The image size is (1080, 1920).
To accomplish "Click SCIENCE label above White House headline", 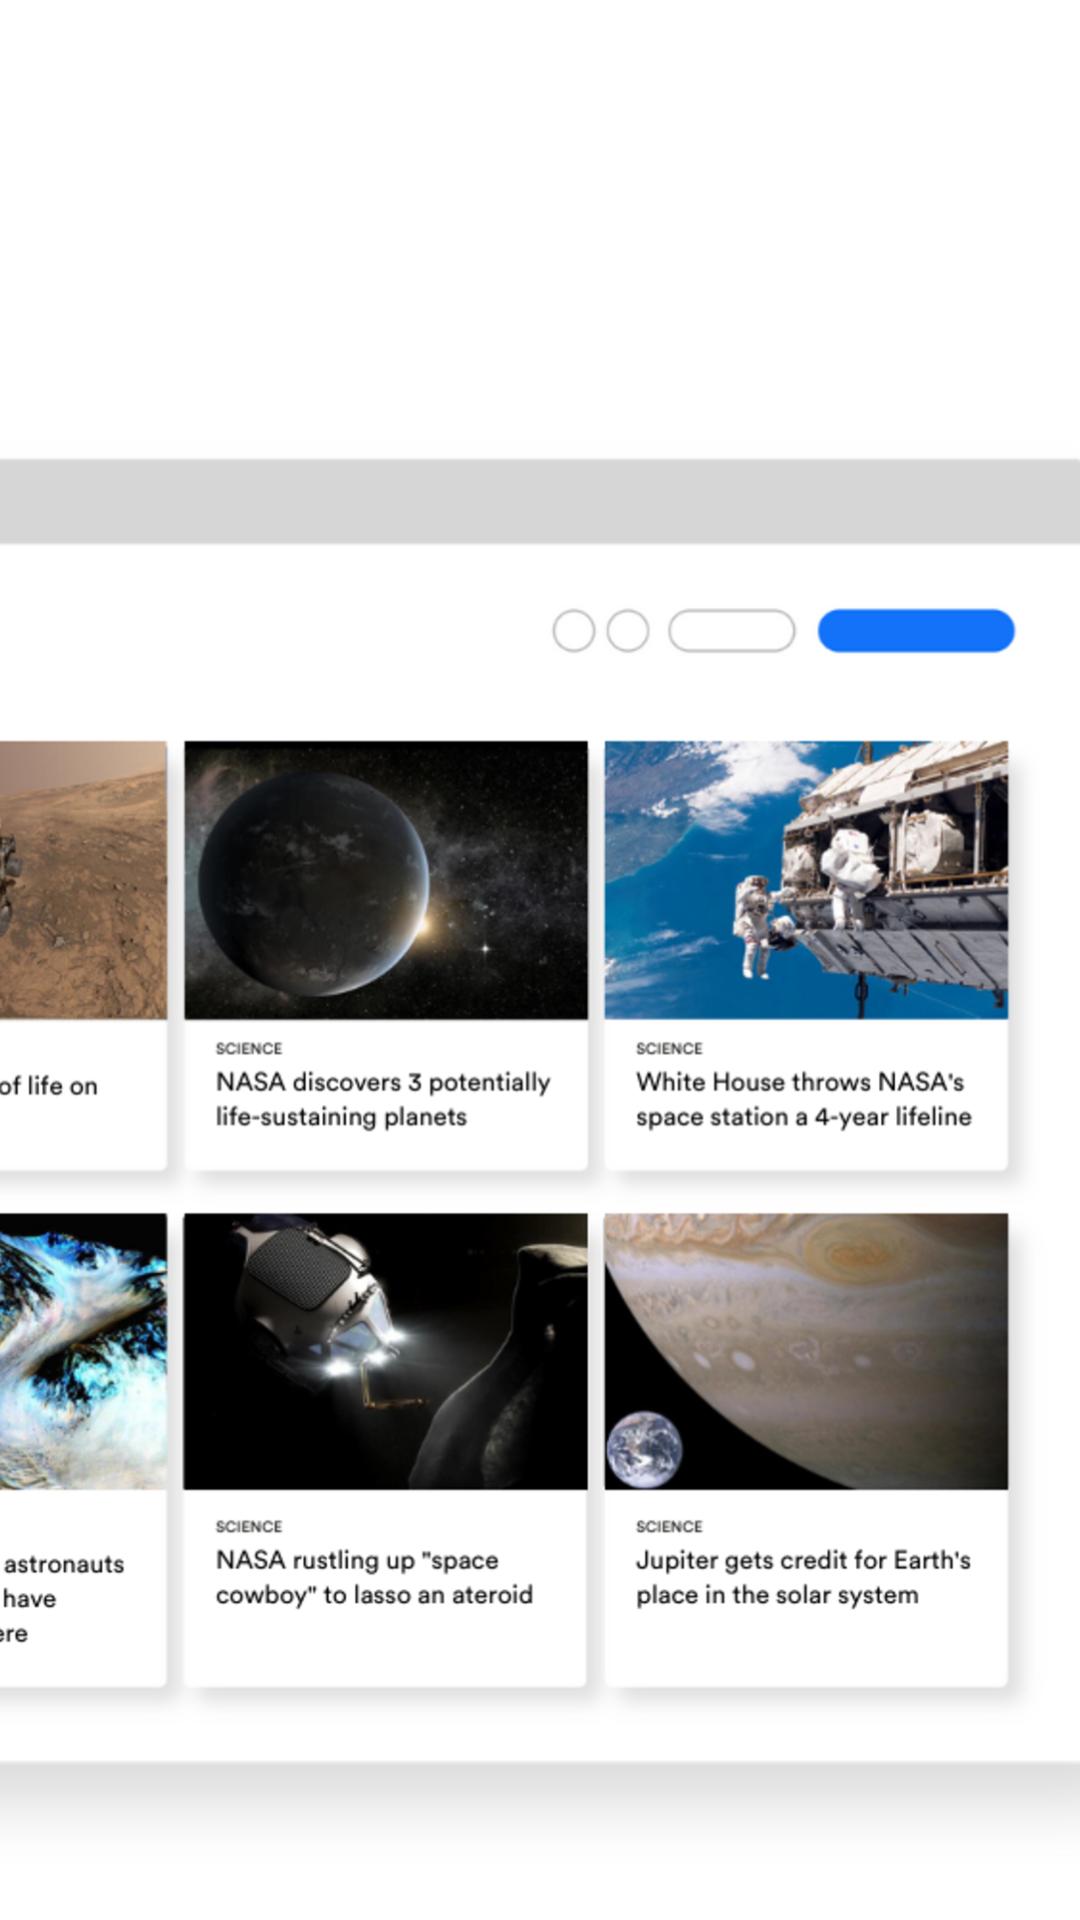I will coord(669,1048).
